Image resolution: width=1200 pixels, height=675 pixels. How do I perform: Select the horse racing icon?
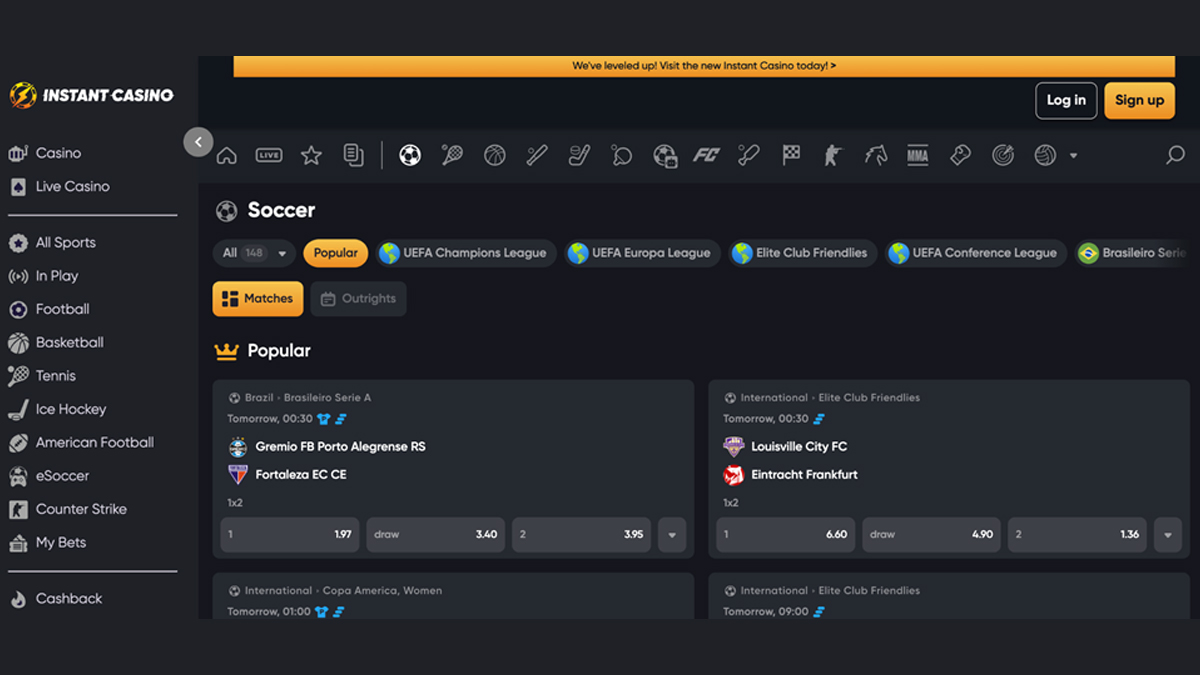point(876,155)
